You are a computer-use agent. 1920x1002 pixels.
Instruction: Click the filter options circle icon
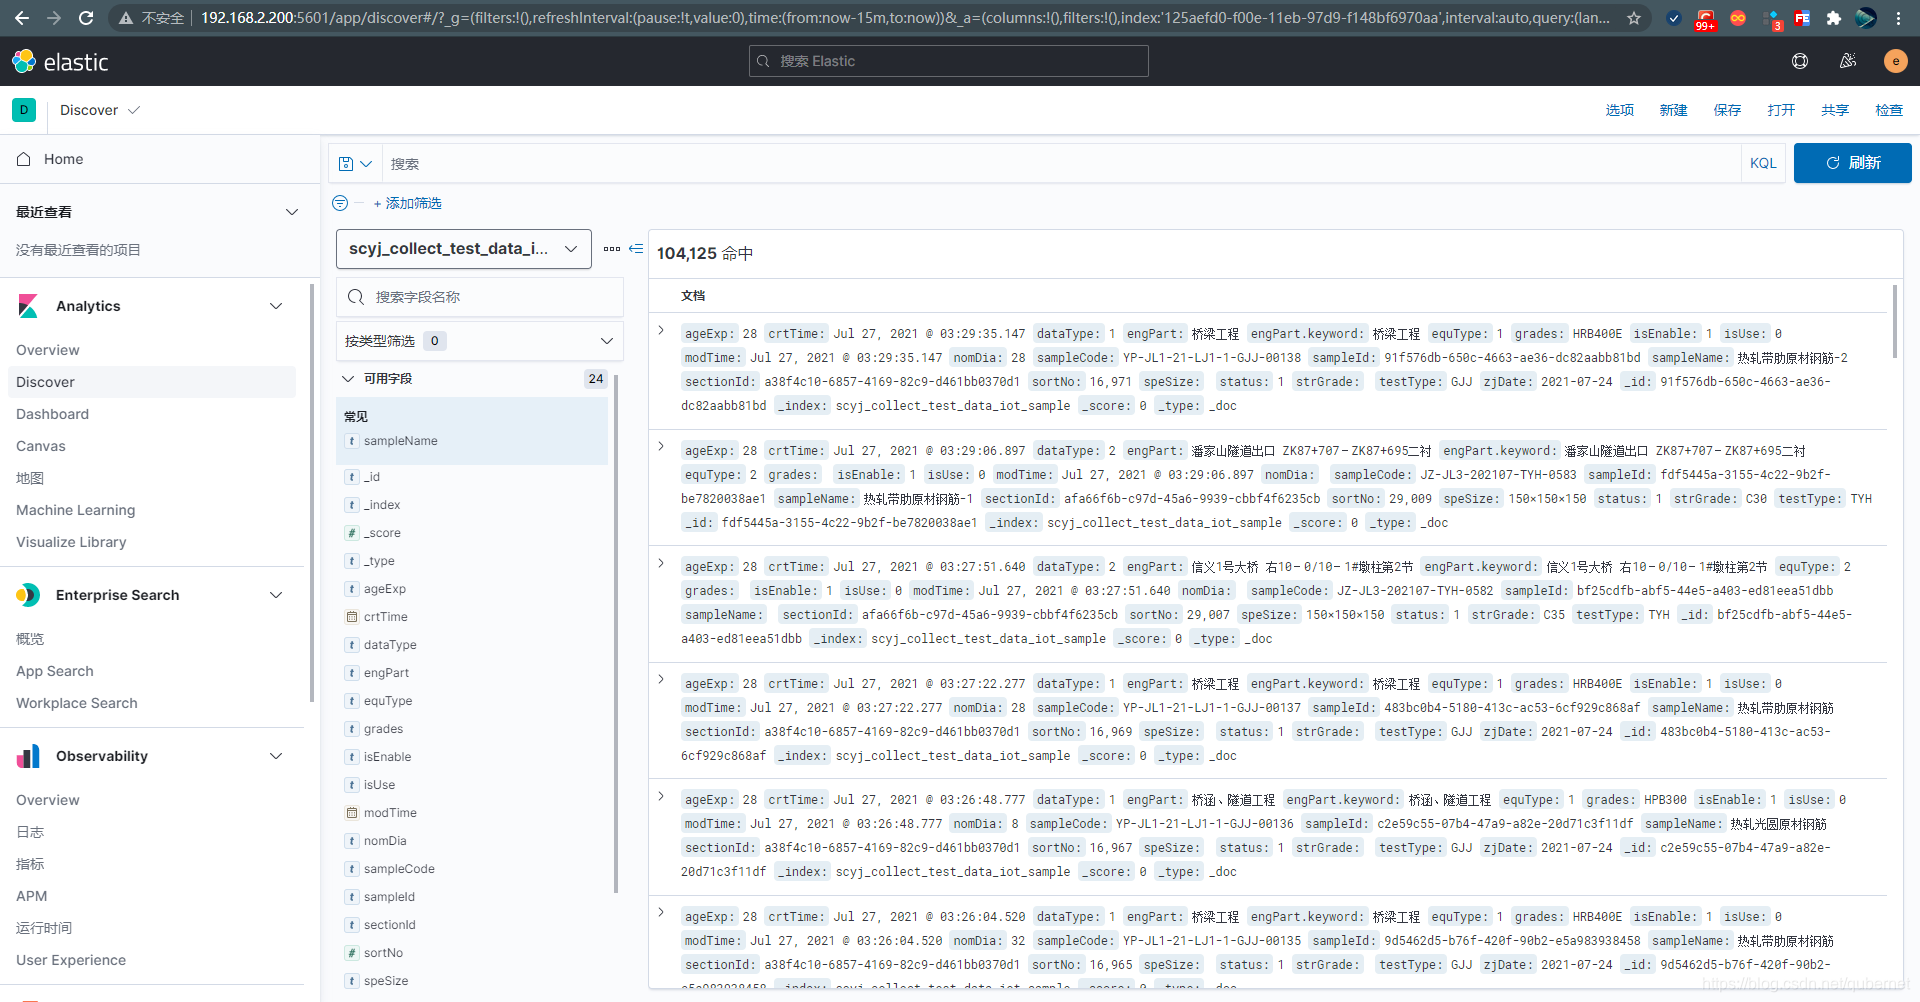[x=340, y=203]
